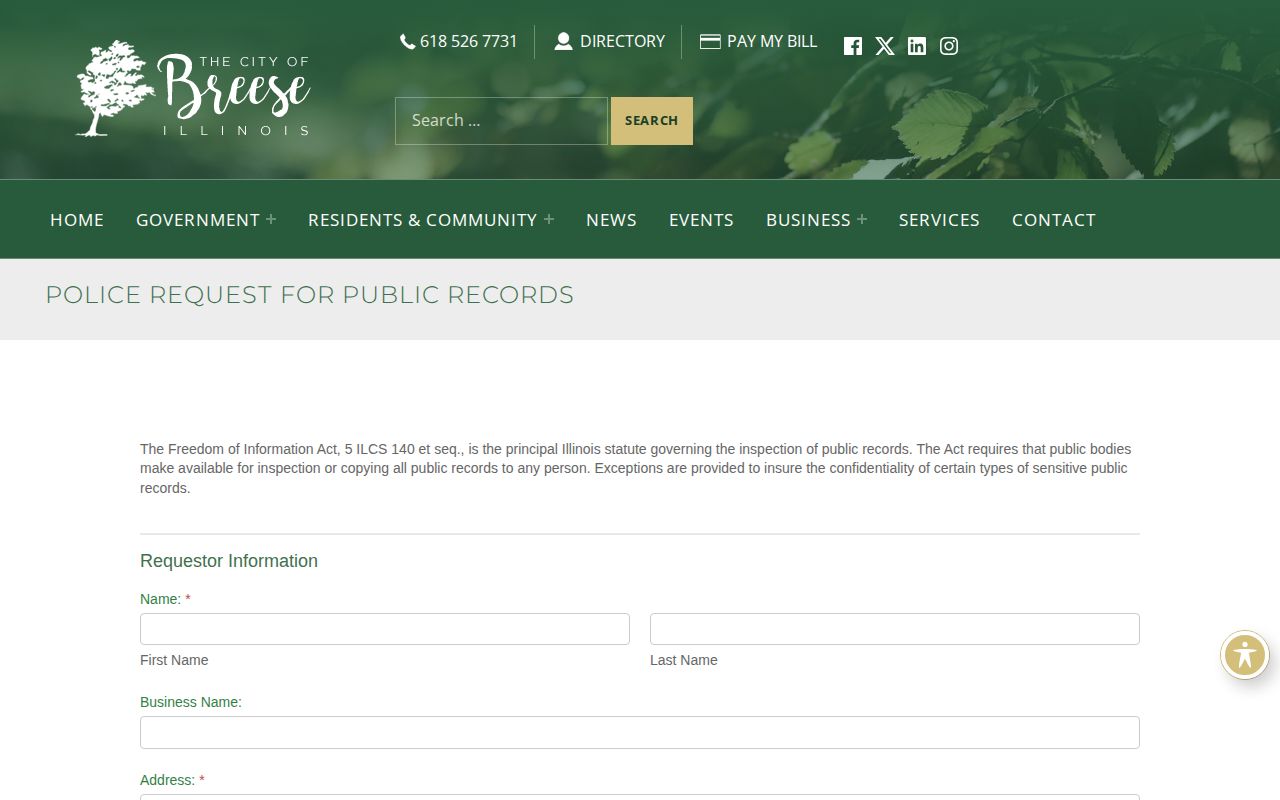The width and height of the screenshot is (1280, 800).
Task: Click the First Name input field
Action: tap(385, 629)
